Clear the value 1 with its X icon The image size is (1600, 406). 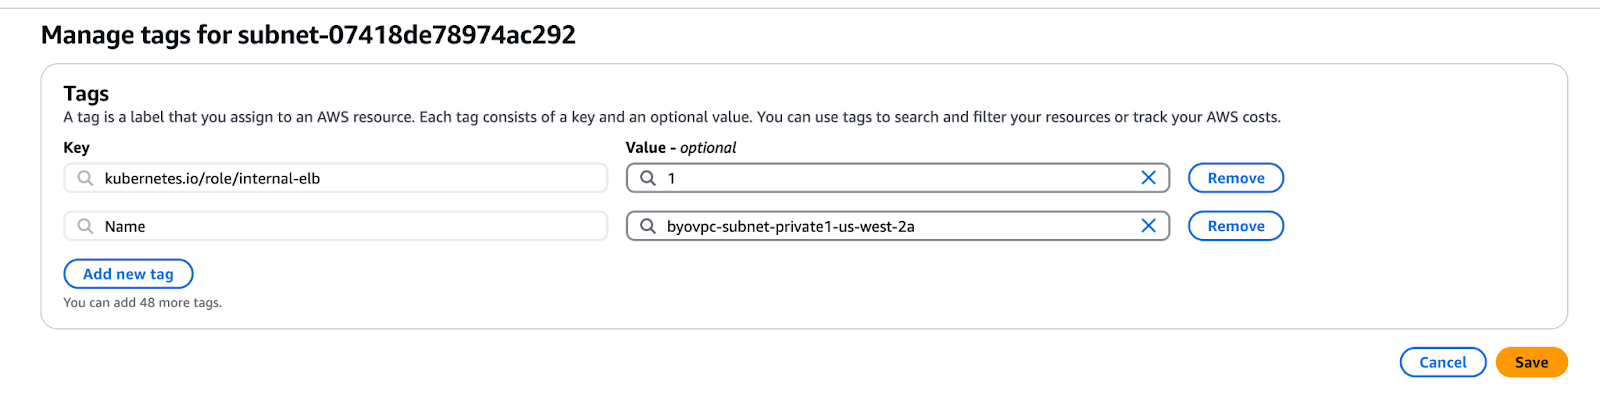[1148, 178]
